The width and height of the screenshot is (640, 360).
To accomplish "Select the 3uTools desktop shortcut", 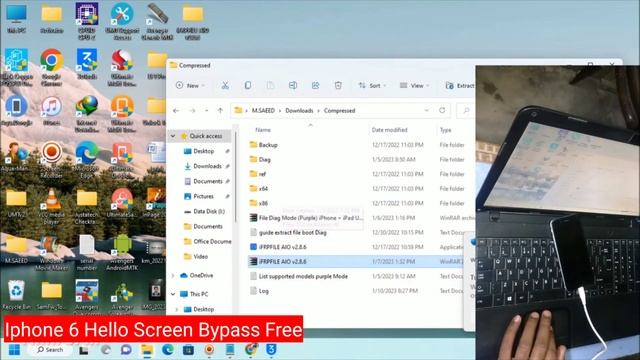I will tap(87, 64).
